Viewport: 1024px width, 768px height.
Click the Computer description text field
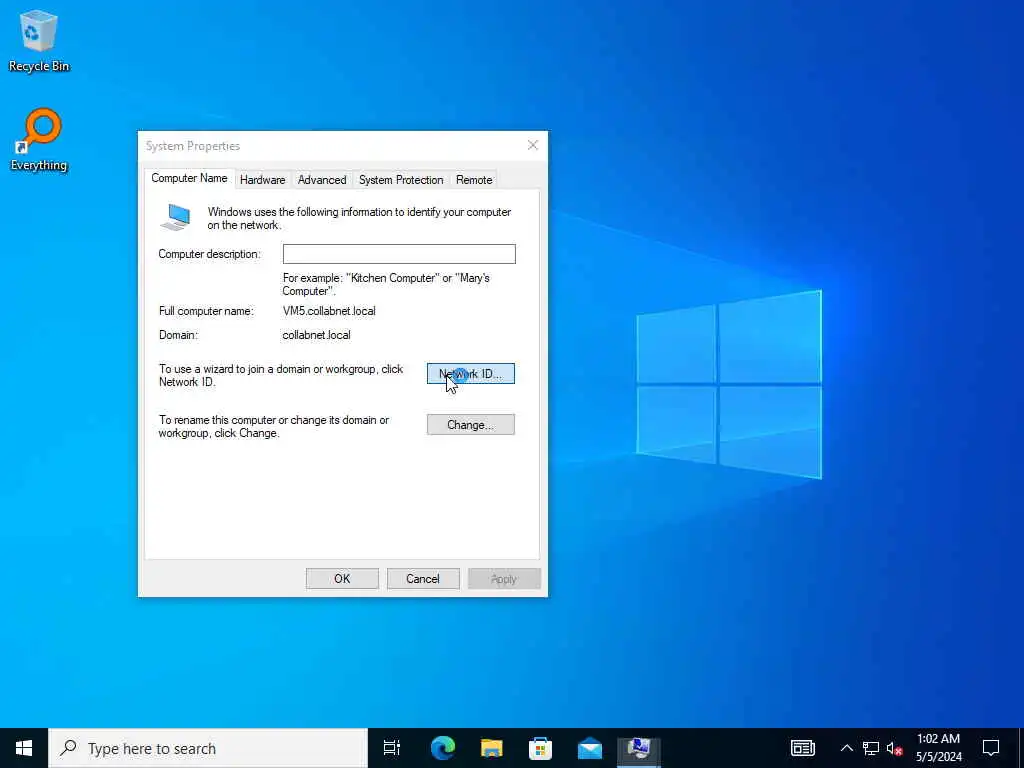coord(399,254)
